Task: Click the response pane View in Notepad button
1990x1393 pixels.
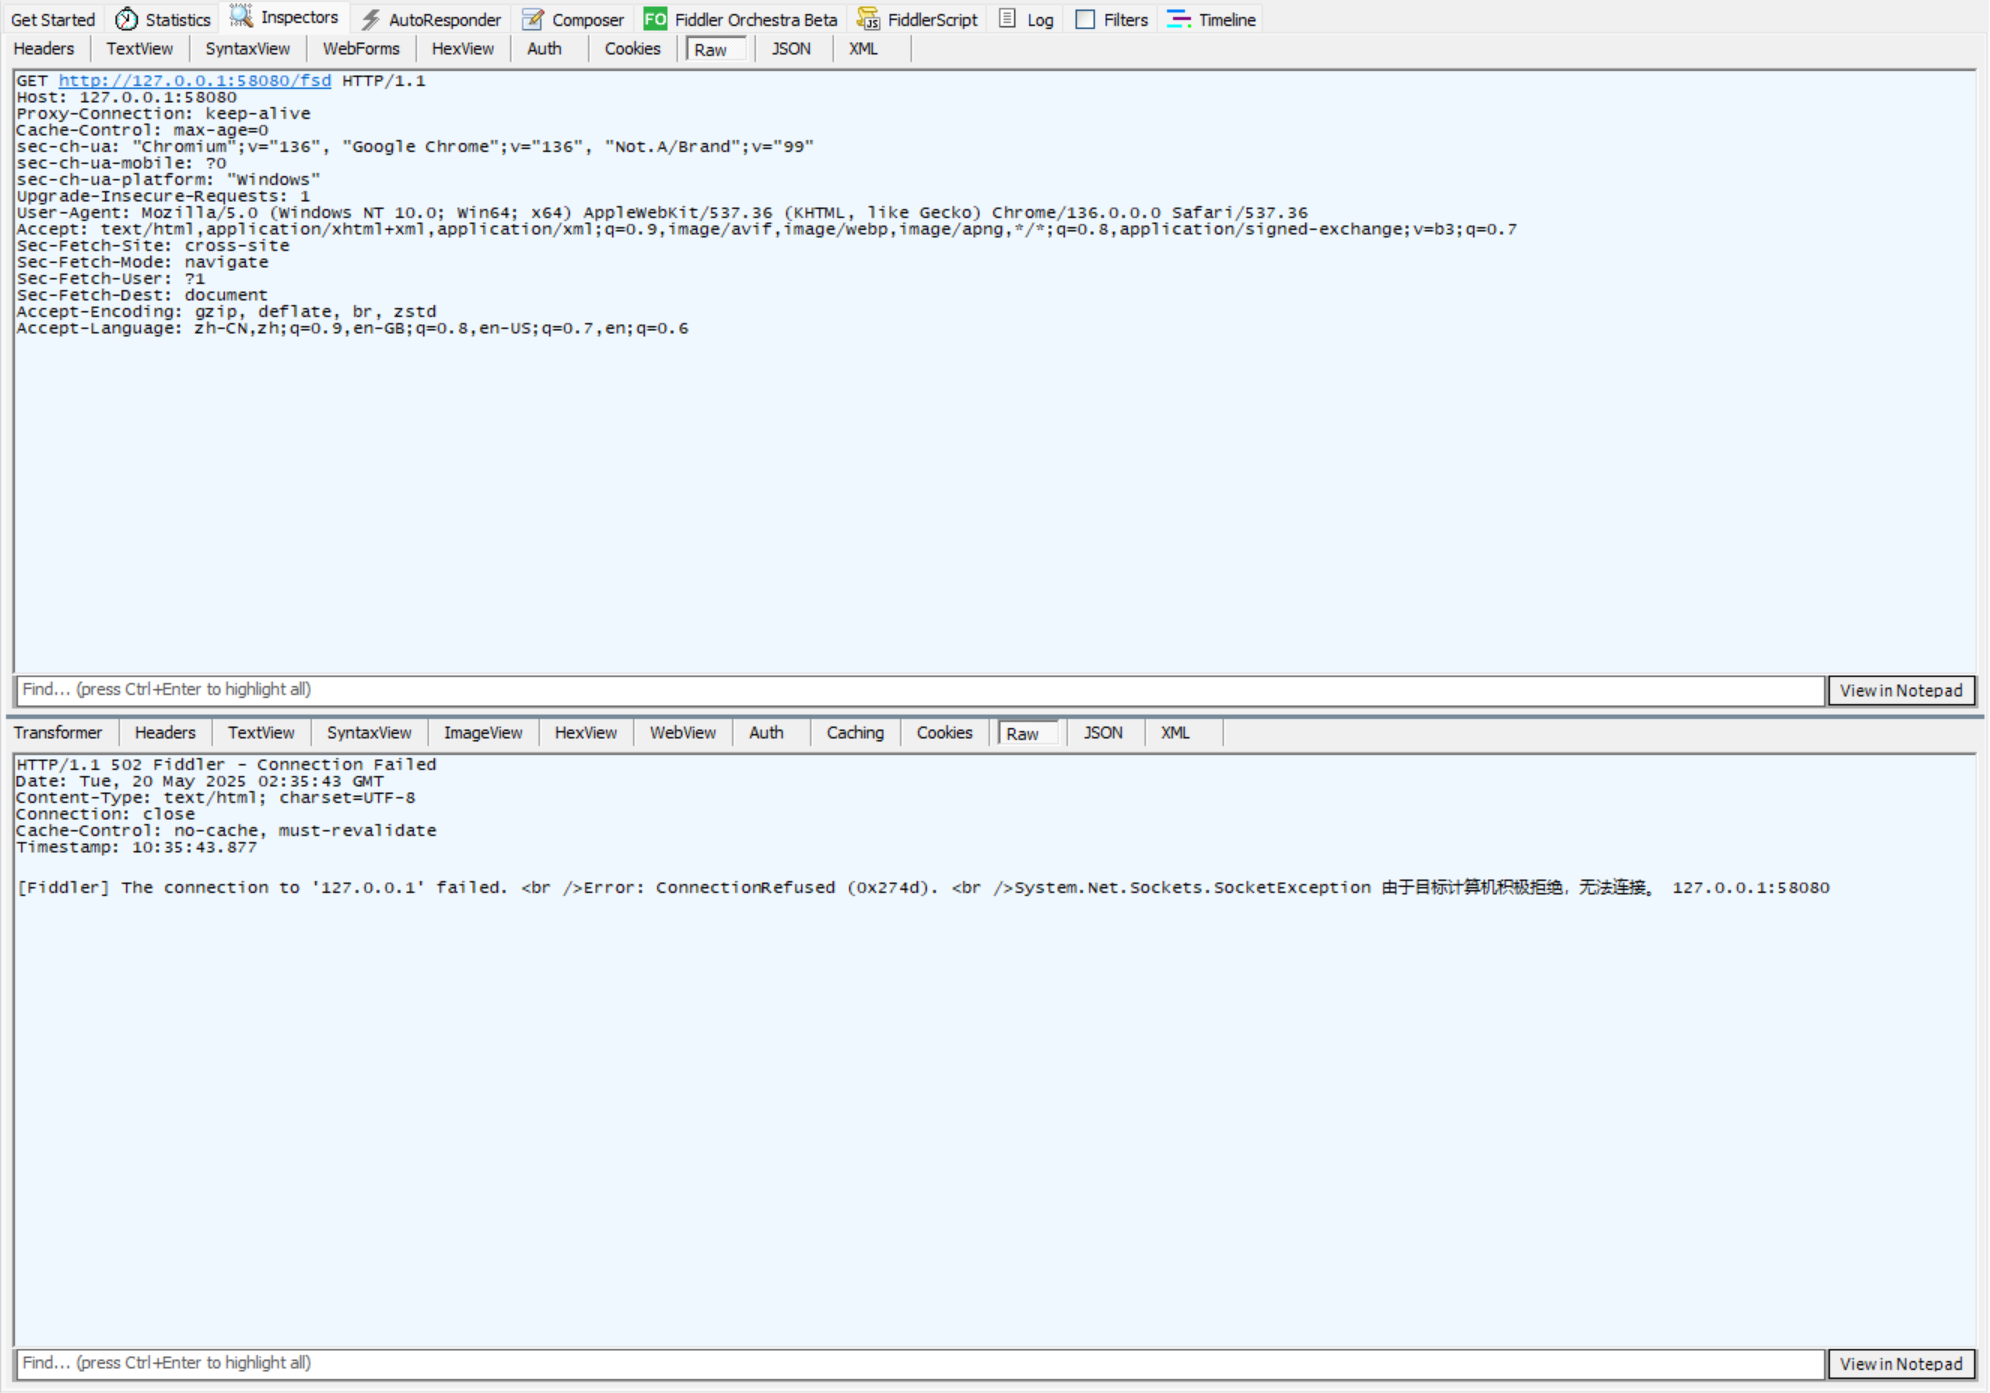Action: tap(1901, 1364)
